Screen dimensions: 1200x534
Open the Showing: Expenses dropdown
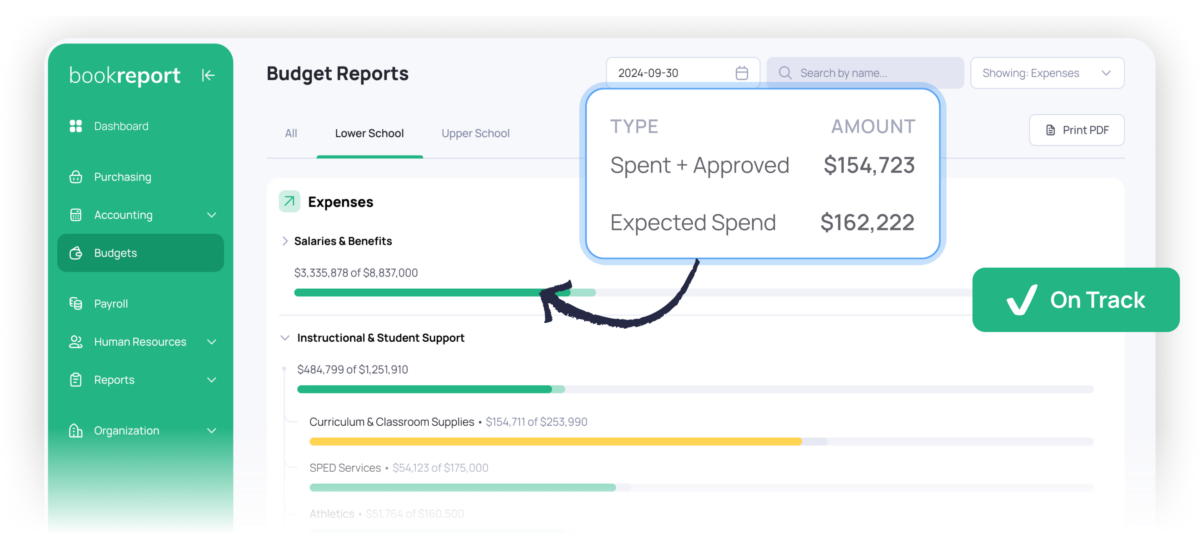tap(1047, 73)
